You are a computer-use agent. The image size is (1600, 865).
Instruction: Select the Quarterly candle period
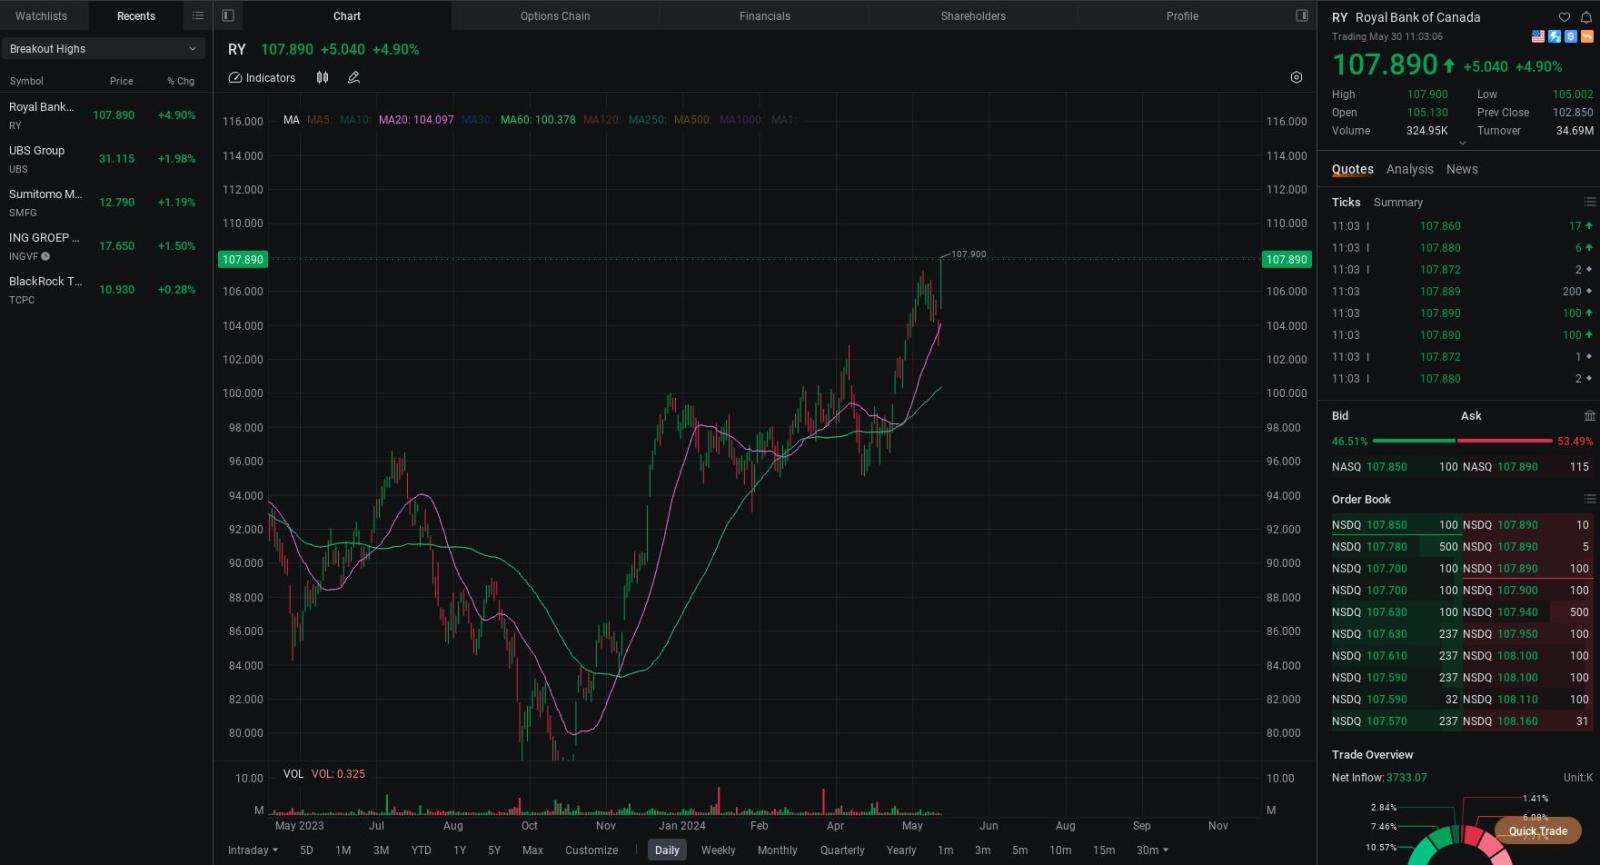[842, 850]
